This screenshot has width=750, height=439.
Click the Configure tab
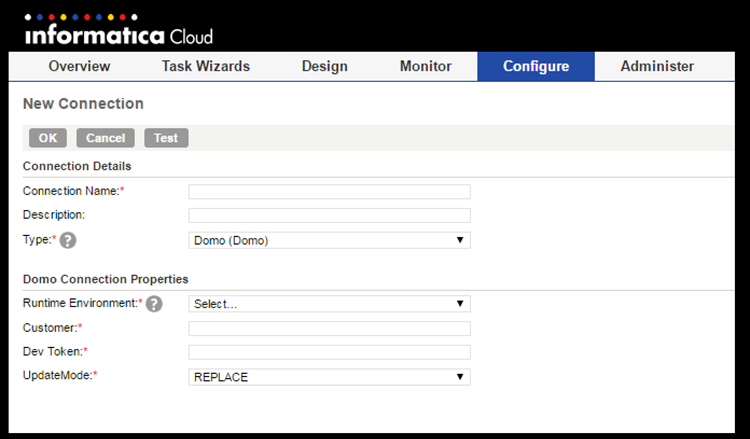[x=536, y=66]
